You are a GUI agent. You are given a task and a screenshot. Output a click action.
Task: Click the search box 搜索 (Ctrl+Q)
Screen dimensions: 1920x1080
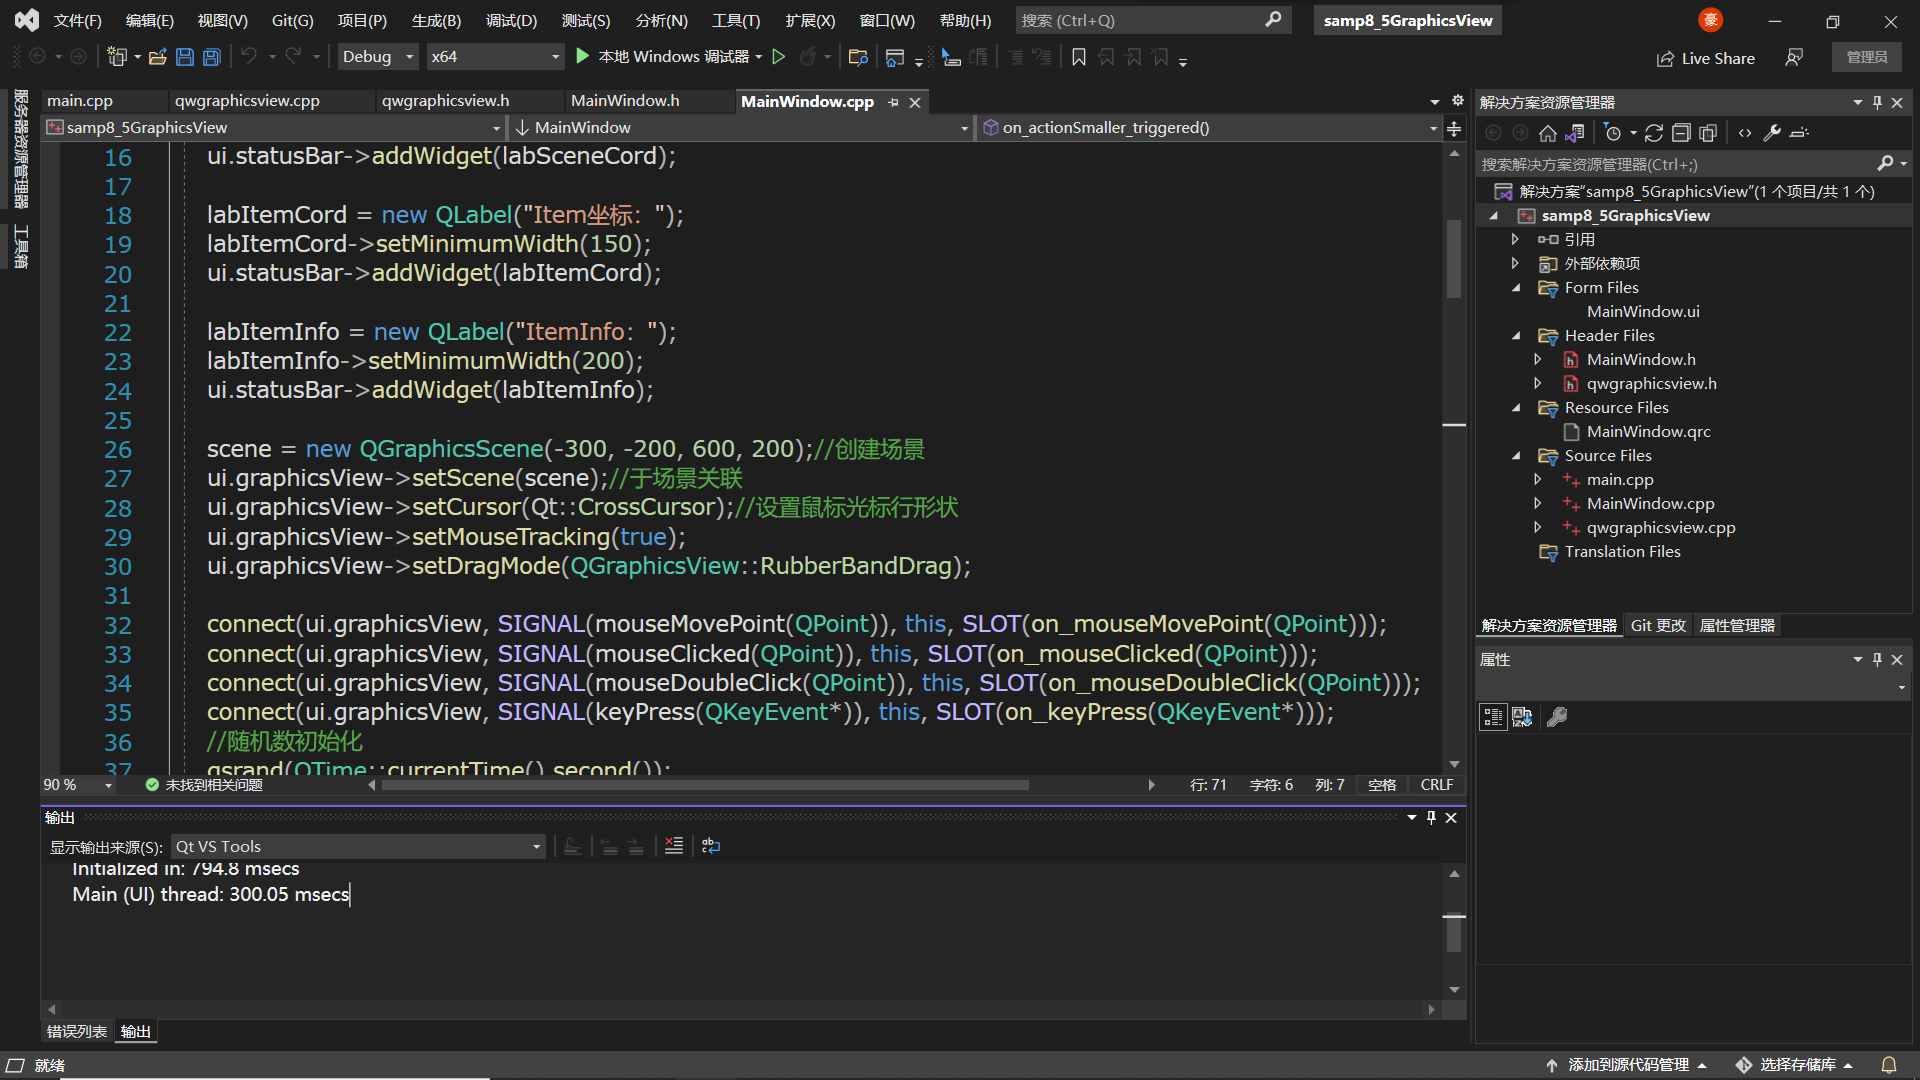click(1140, 20)
